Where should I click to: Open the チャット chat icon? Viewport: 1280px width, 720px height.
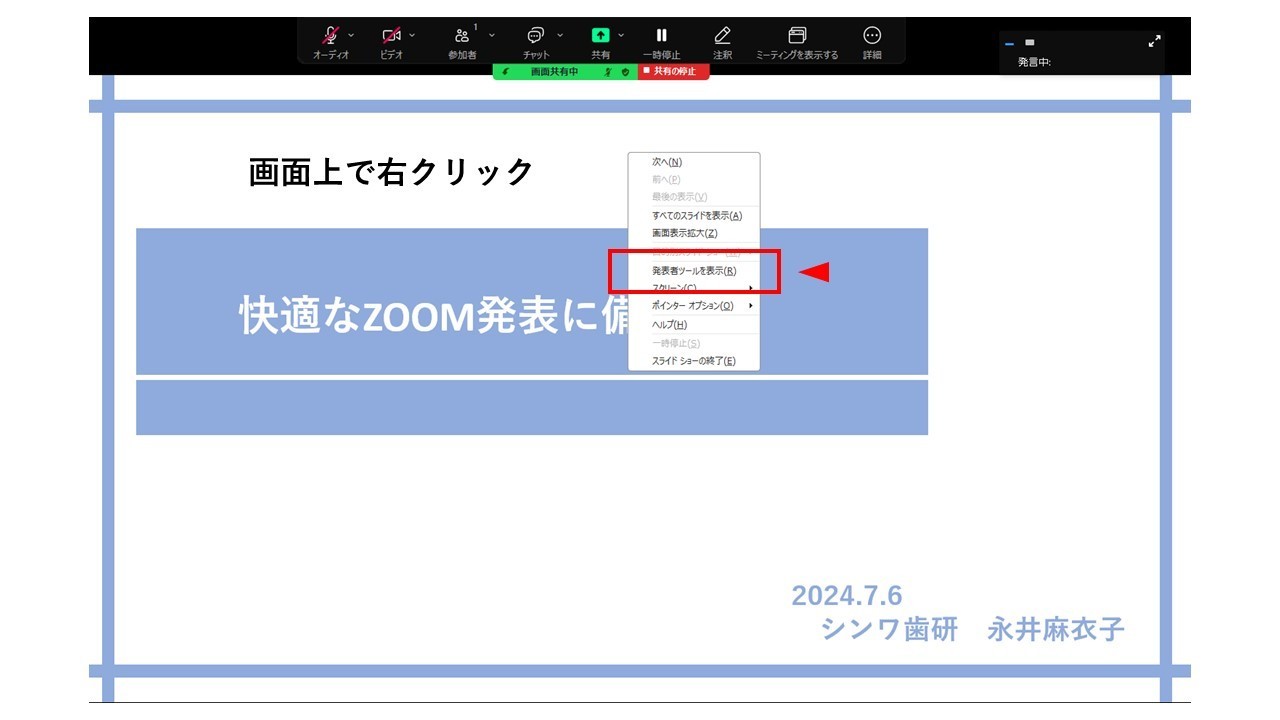pyautogui.click(x=536, y=35)
